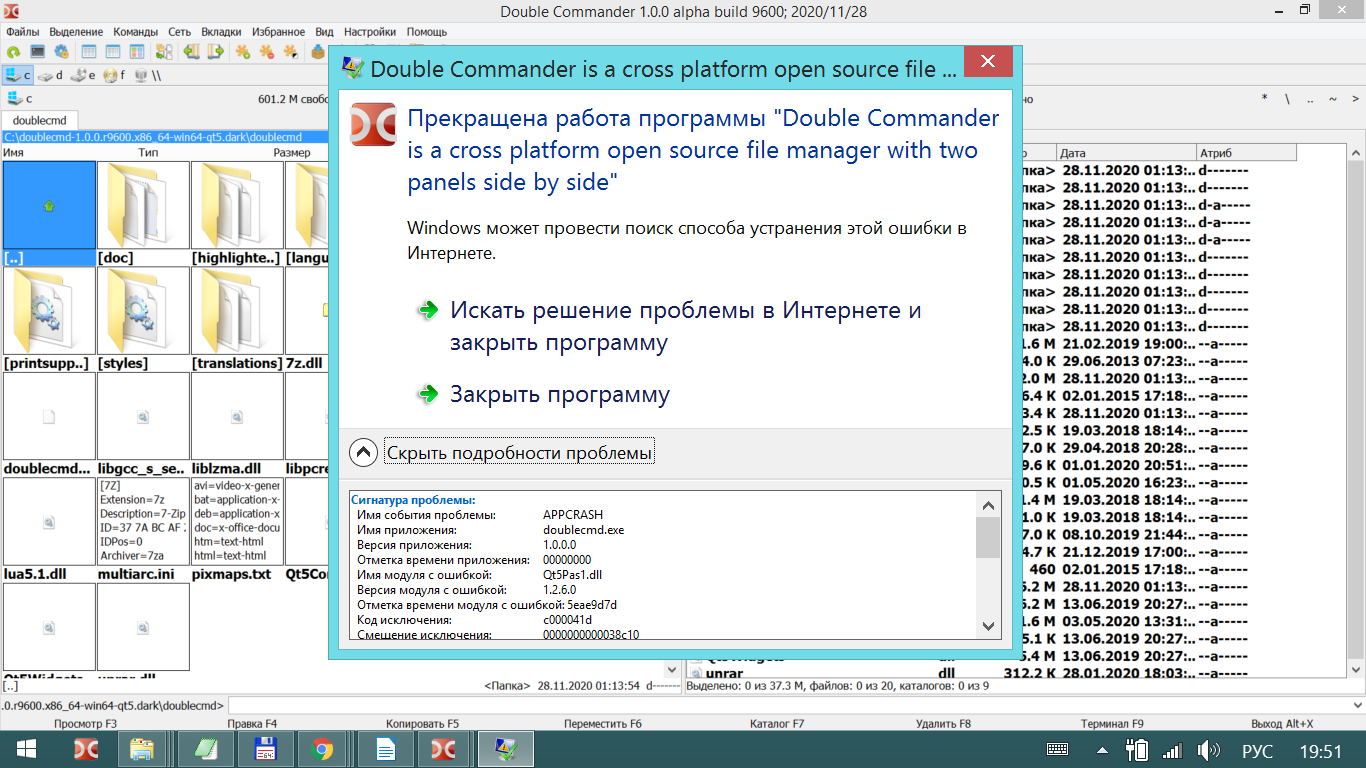
Task: Click the unselect group (asterisk minus) icon
Action: 266,51
